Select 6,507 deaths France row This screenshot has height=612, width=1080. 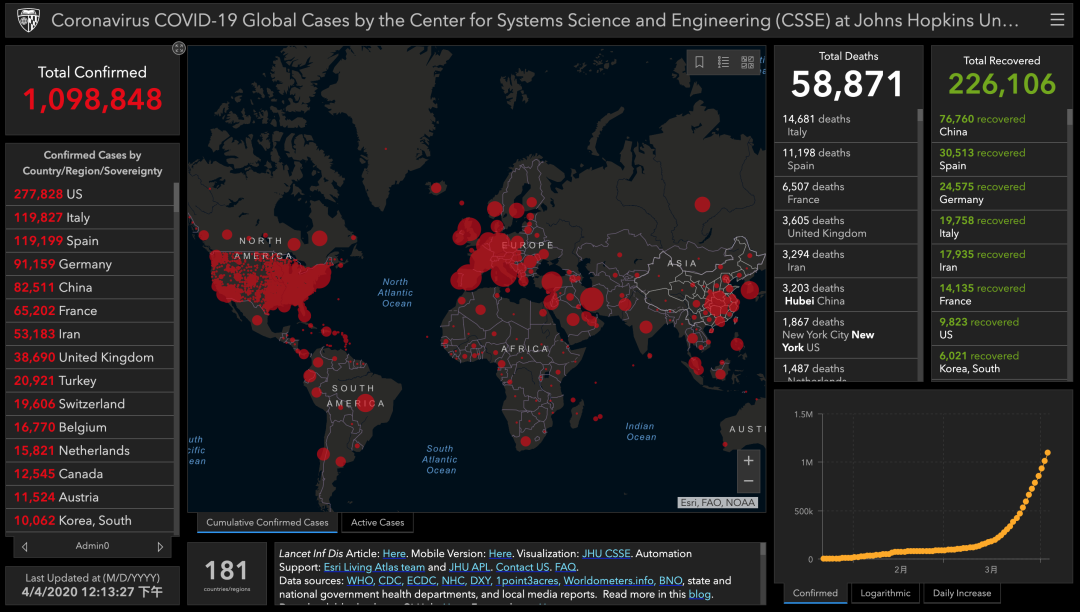tap(846, 193)
